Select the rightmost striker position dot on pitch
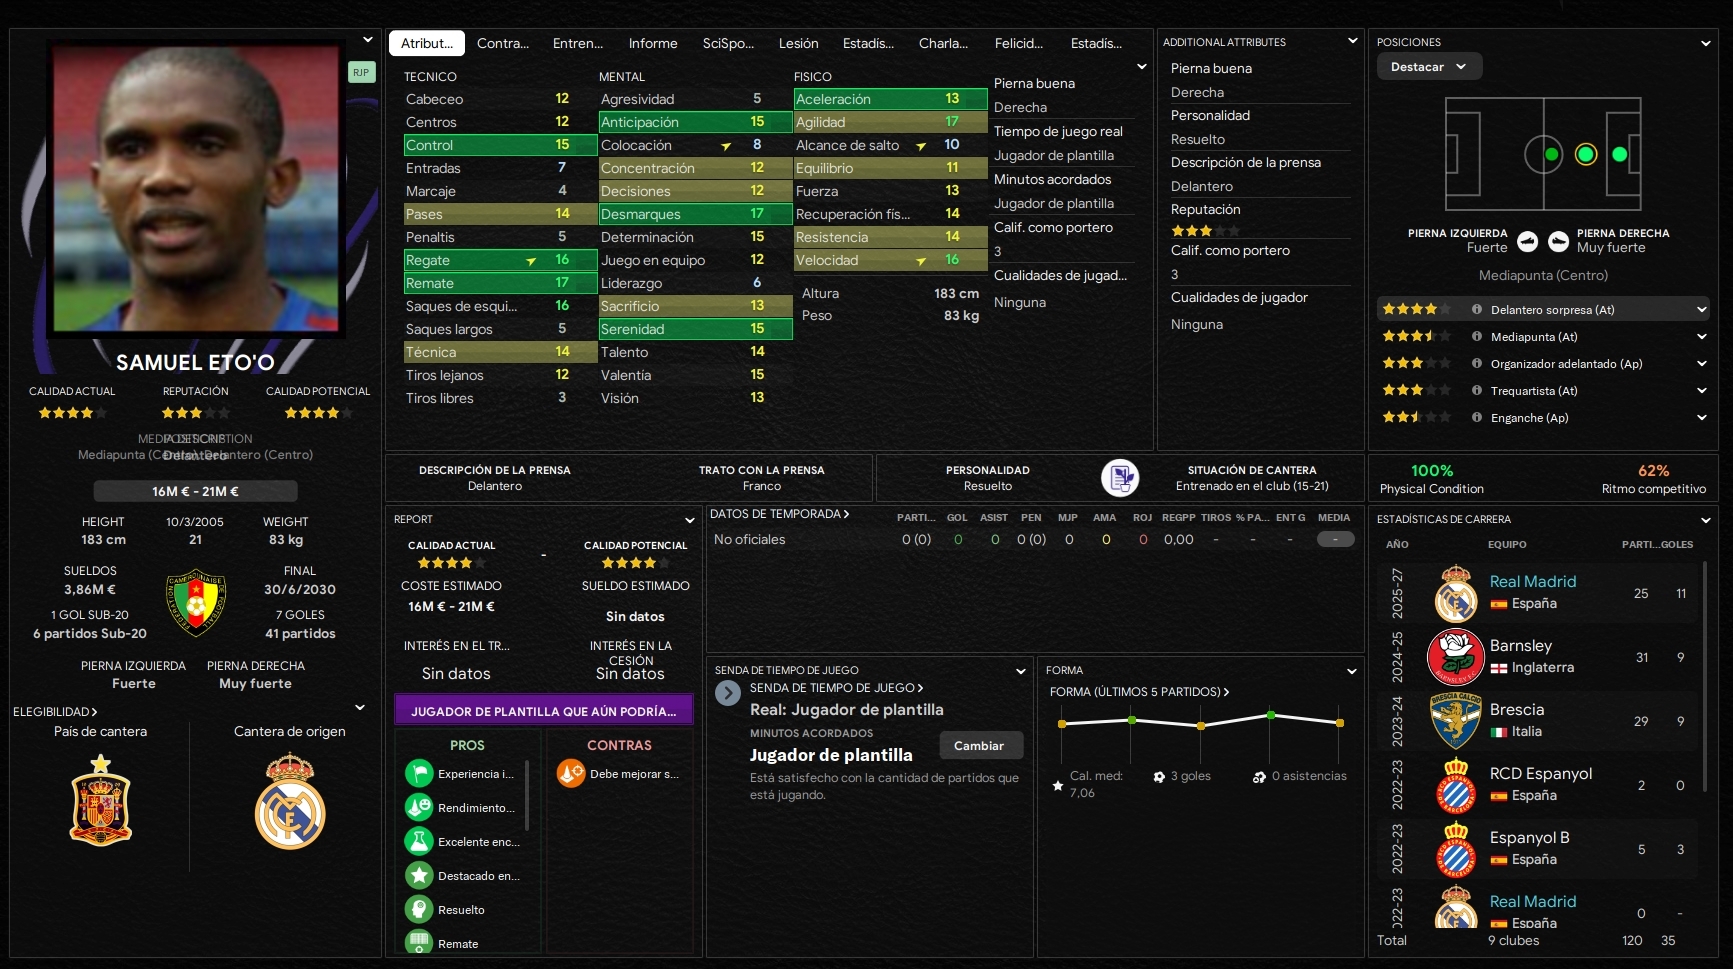The image size is (1733, 969). pos(1620,154)
